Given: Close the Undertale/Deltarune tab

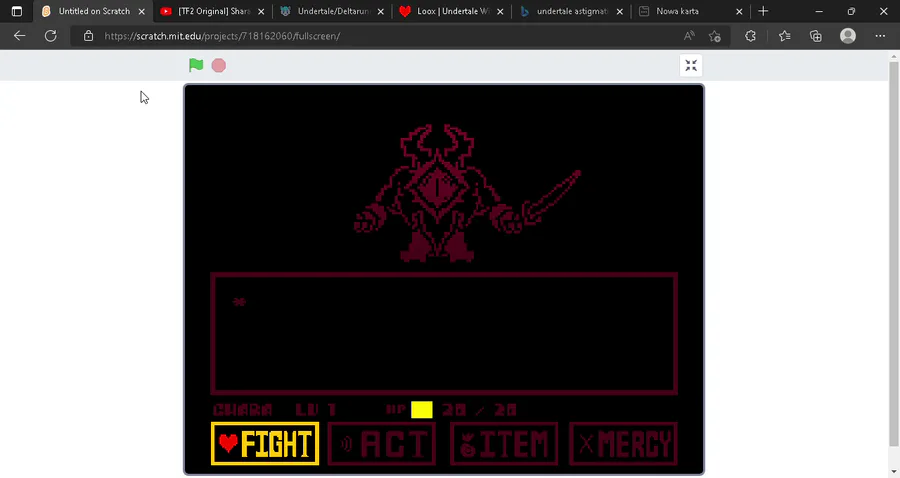Looking at the screenshot, I should tap(381, 11).
